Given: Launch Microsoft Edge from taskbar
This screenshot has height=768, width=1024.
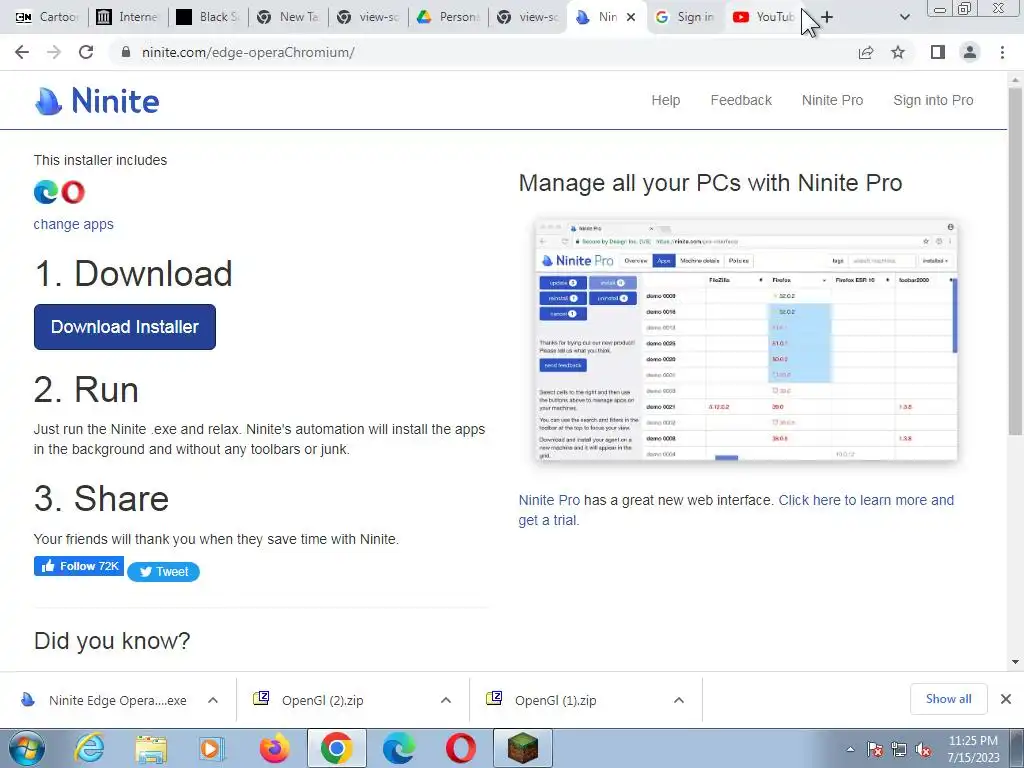Looking at the screenshot, I should [x=398, y=748].
